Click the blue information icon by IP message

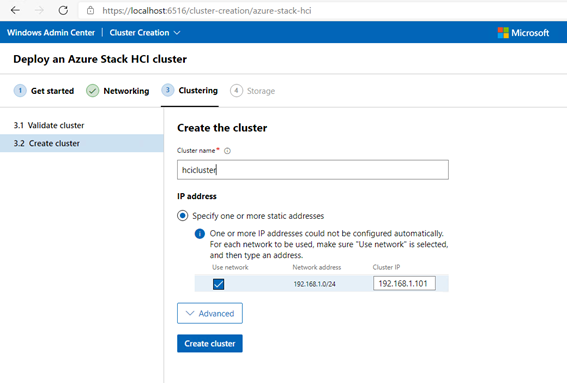(200, 234)
